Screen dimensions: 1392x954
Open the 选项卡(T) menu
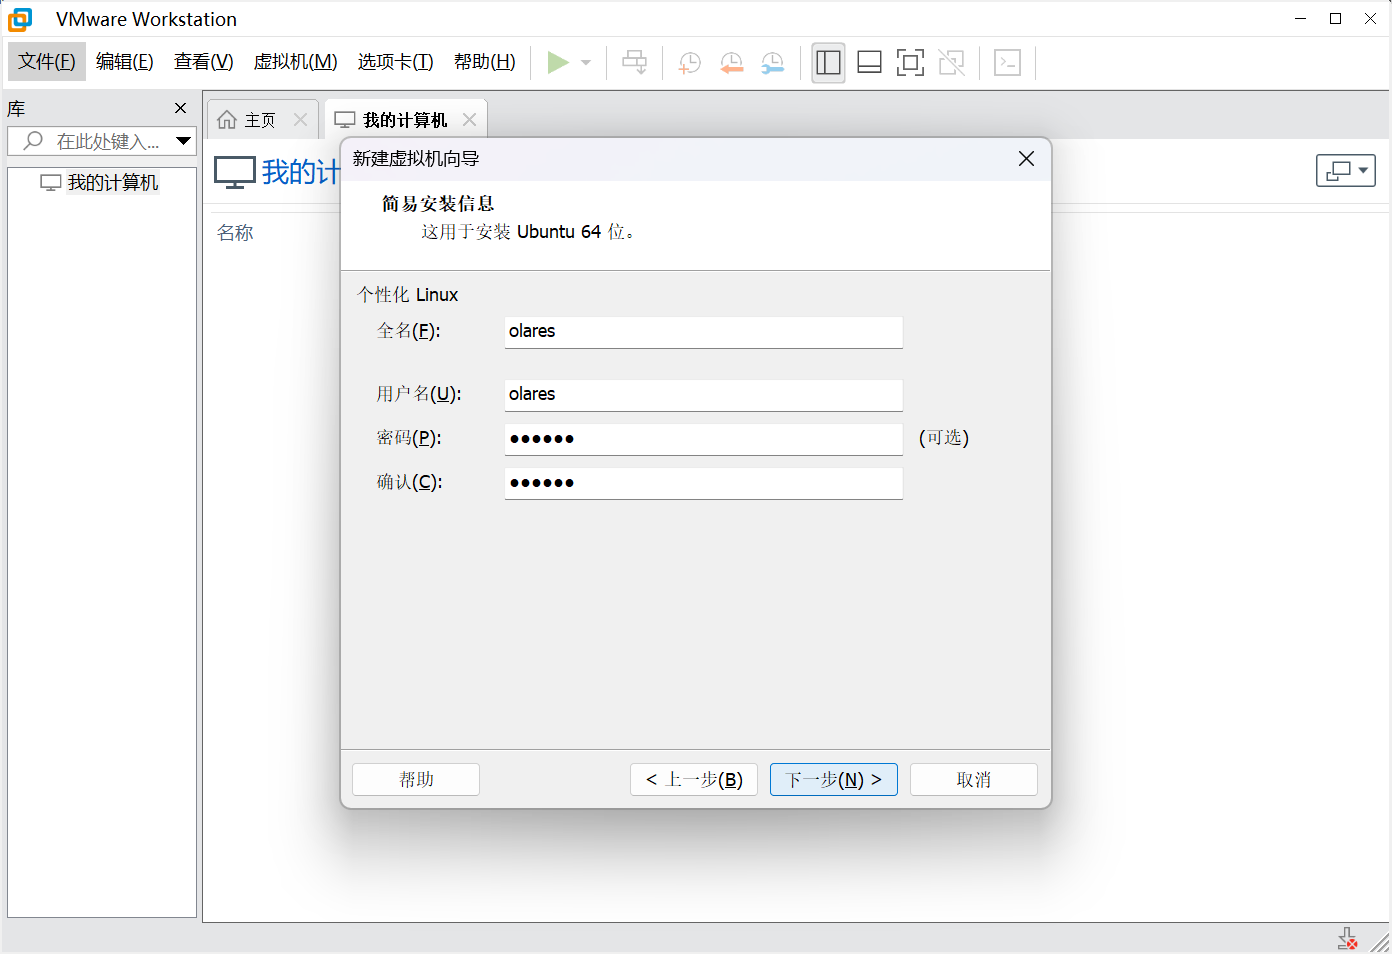pyautogui.click(x=396, y=62)
